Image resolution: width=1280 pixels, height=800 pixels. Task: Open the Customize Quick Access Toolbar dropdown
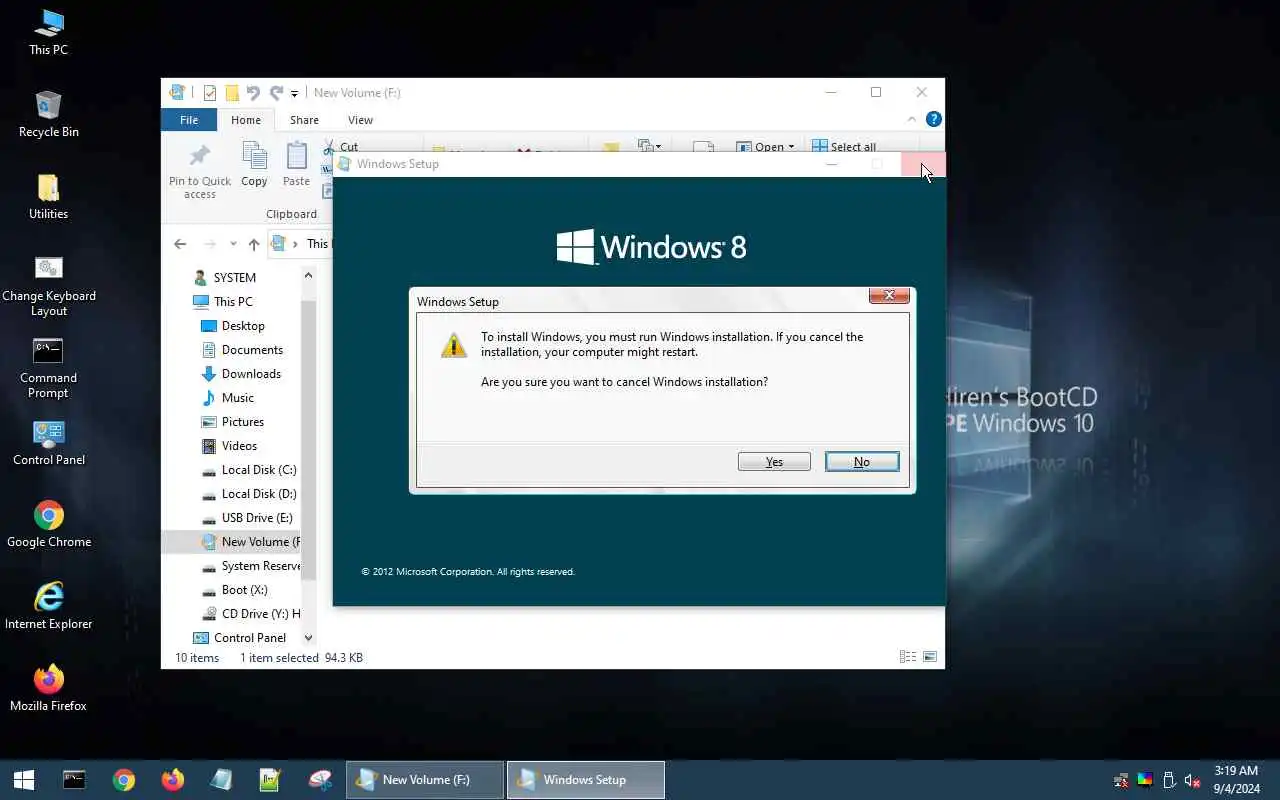pyautogui.click(x=294, y=94)
